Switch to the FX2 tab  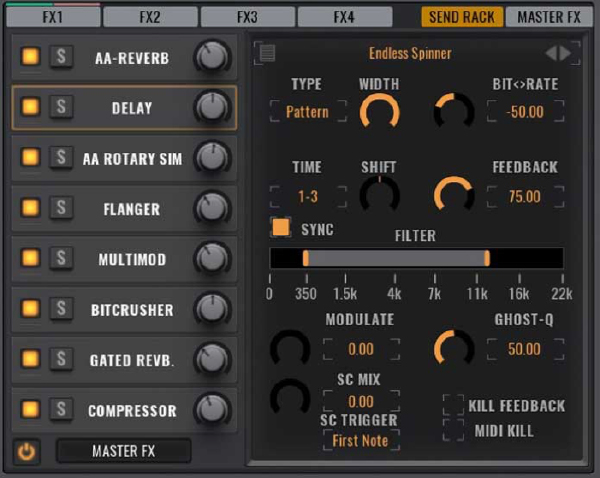click(150, 17)
